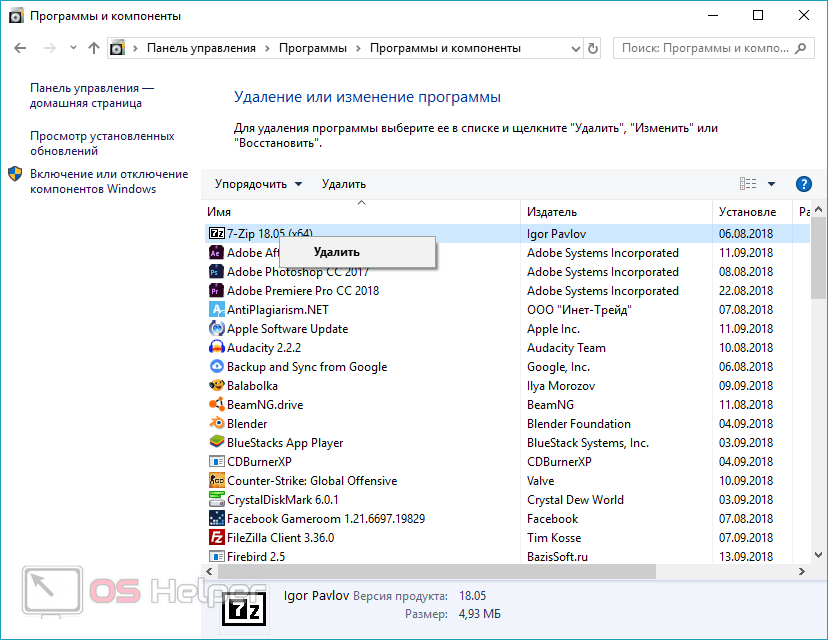Click the scroll down arrow
This screenshot has width=828, height=640.
(x=818, y=555)
